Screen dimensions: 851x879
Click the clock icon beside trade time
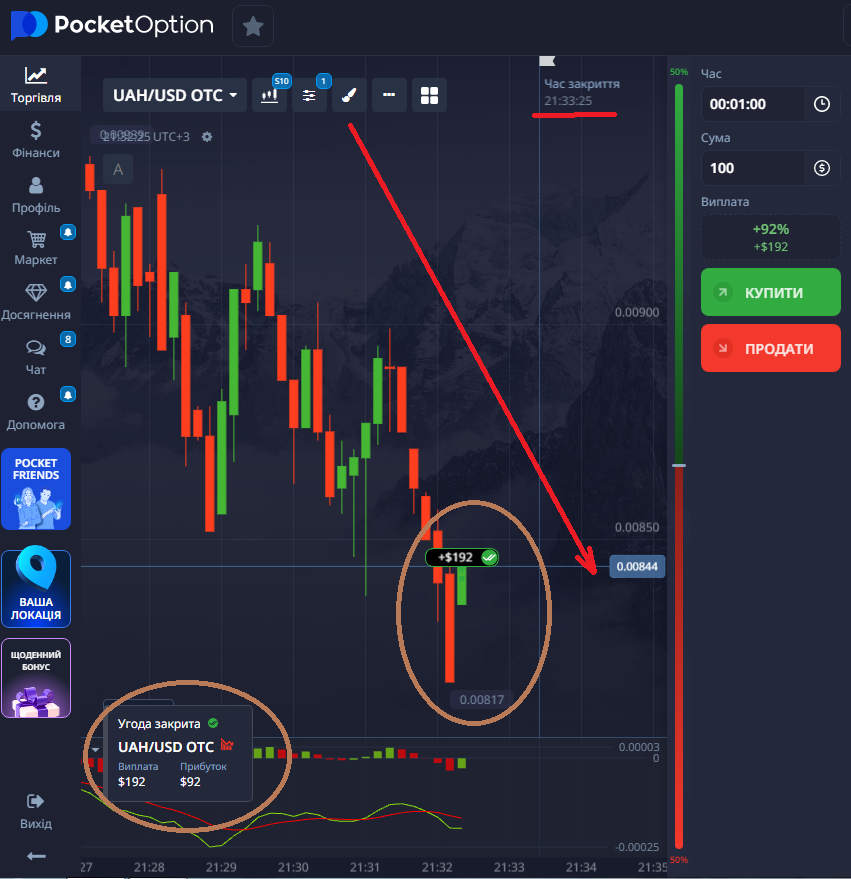click(x=822, y=104)
